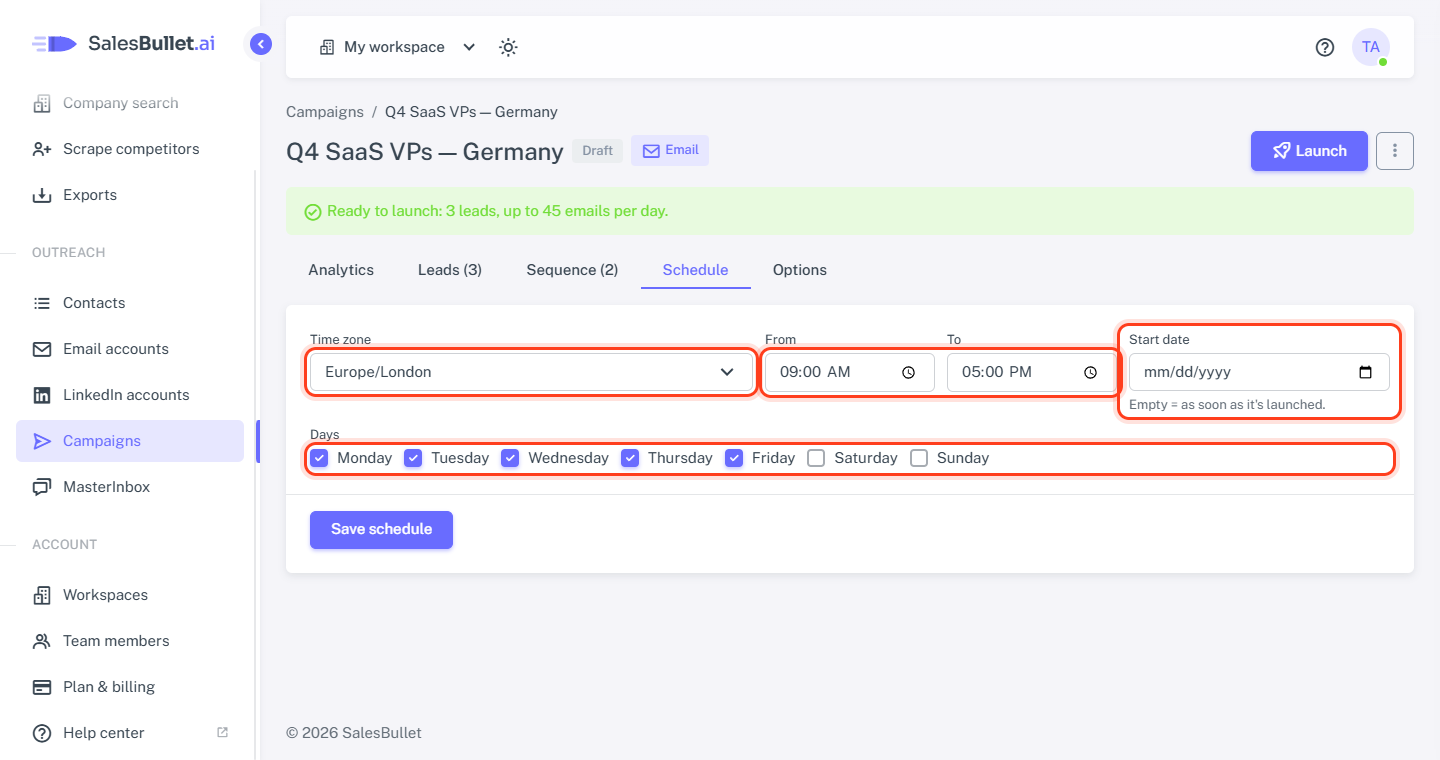Switch to the Options tab
1440x760 pixels.
pos(800,270)
